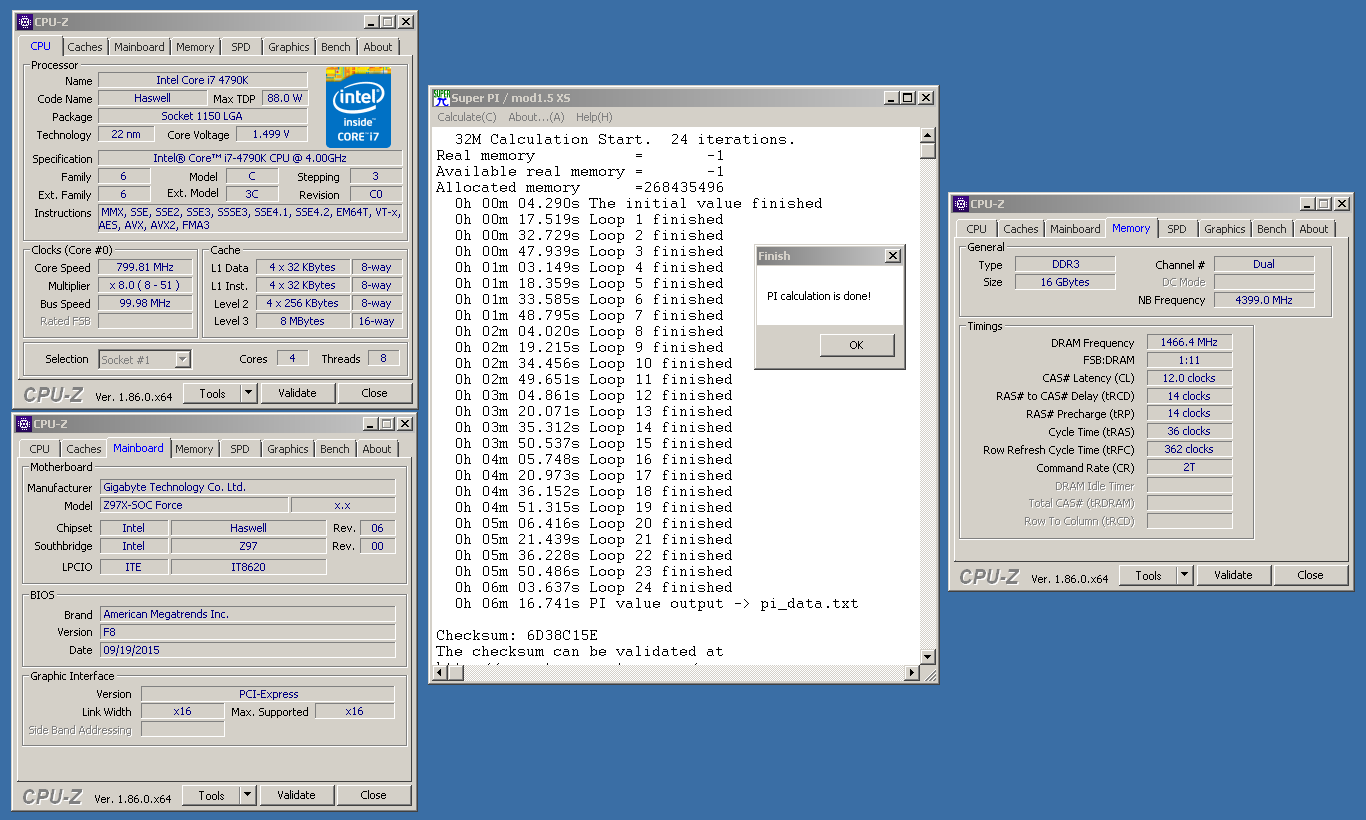Click the Tools button in the Memory CPU-Z window
The width and height of the screenshot is (1366, 820).
tap(1149, 575)
